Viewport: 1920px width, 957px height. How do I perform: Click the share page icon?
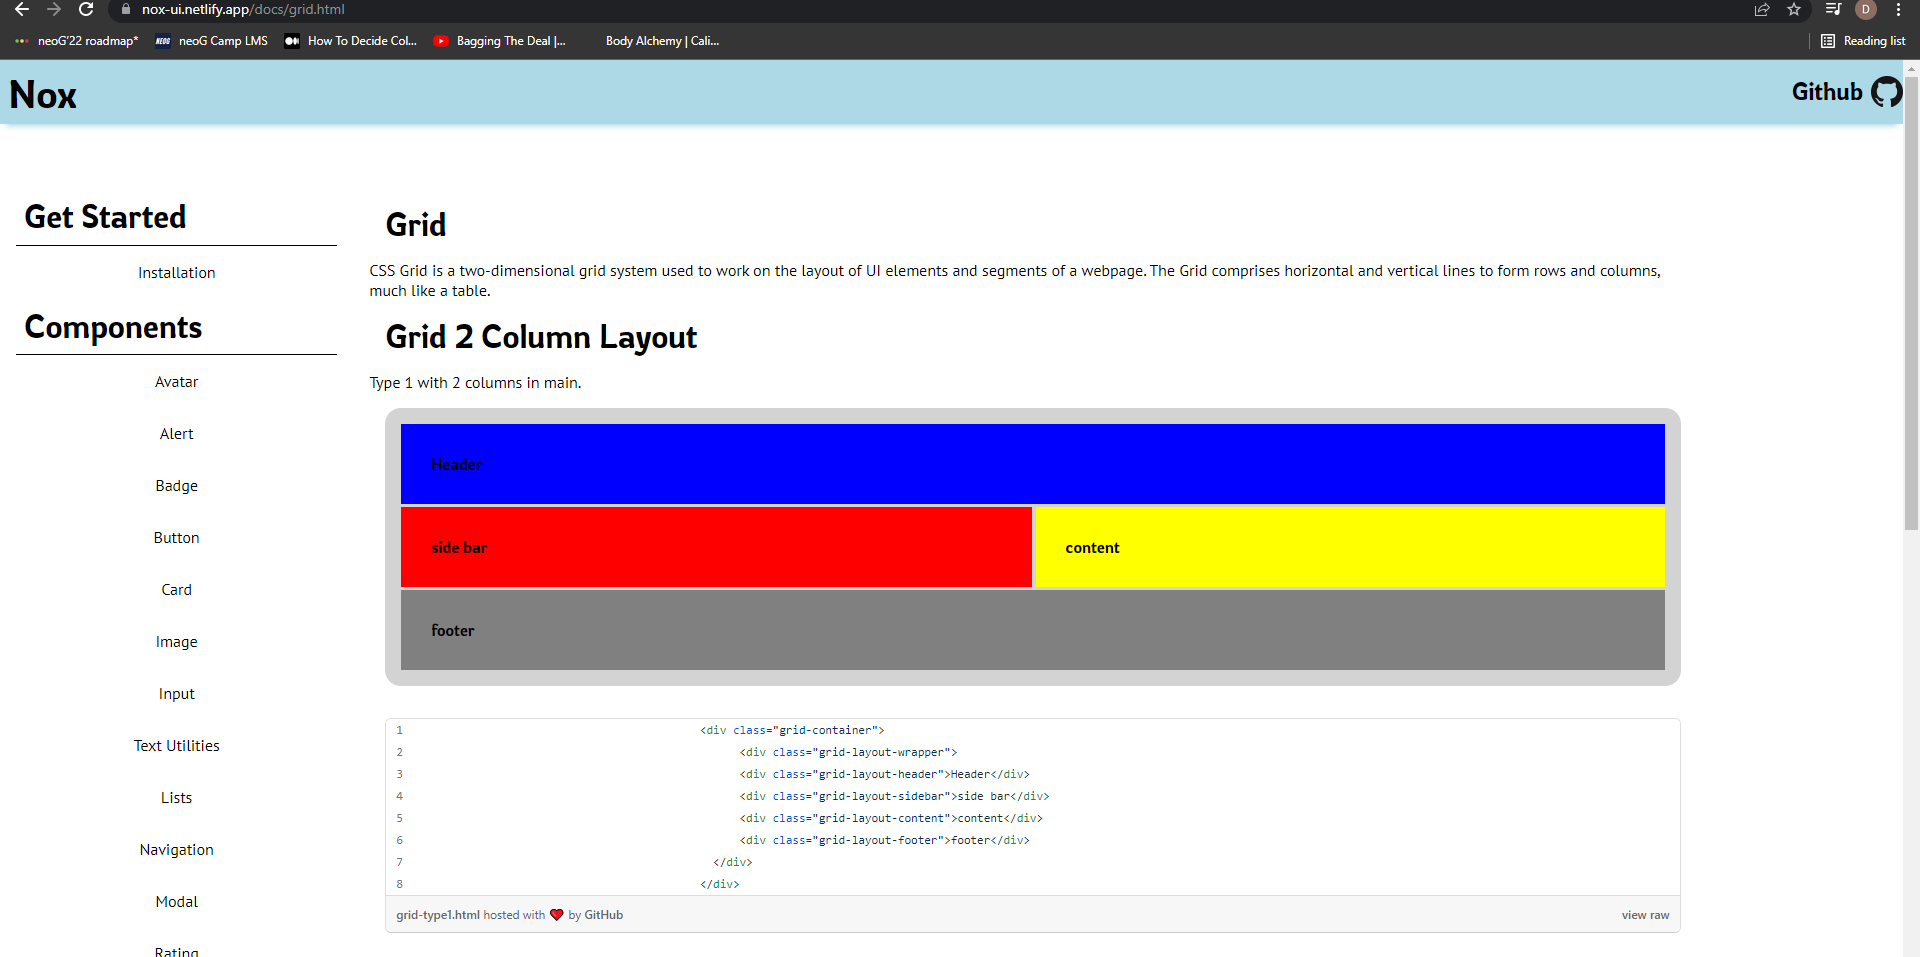click(x=1762, y=10)
